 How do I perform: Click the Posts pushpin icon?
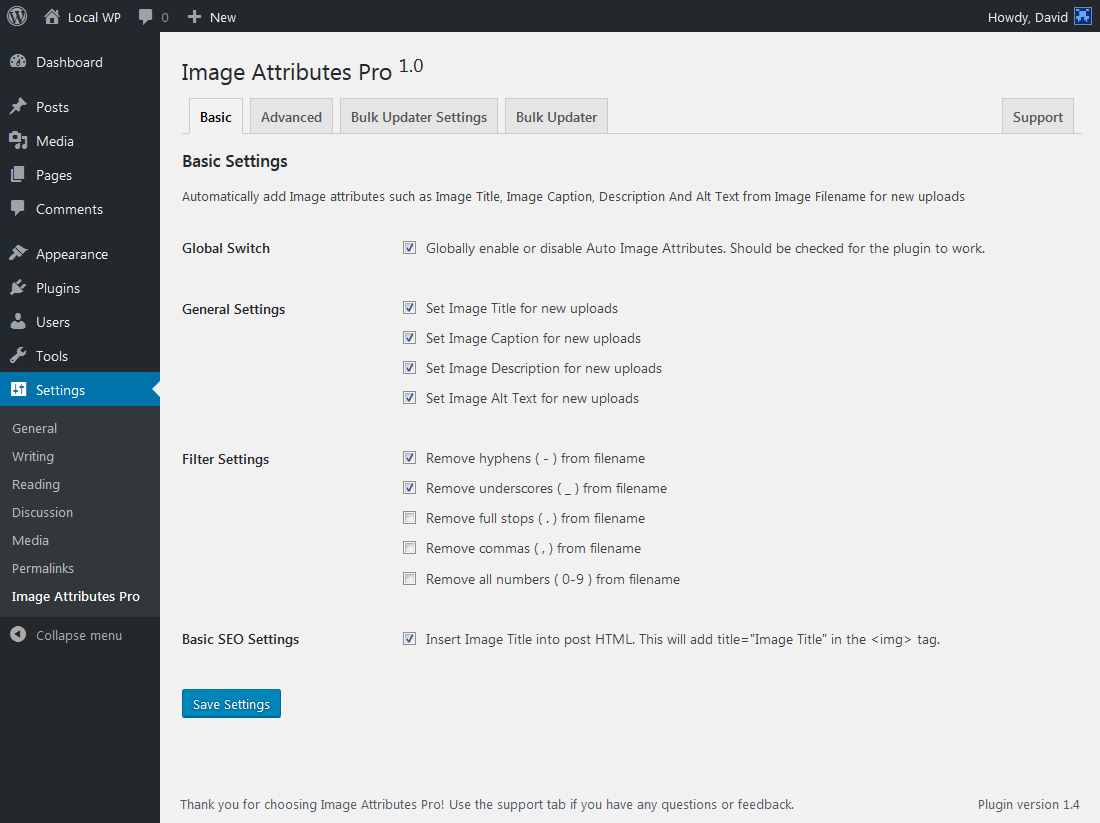tap(18, 107)
